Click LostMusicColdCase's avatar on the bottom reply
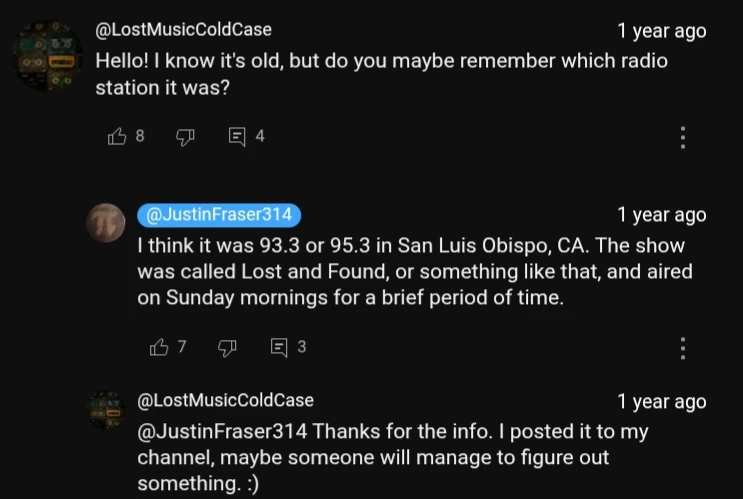The width and height of the screenshot is (743, 499). tap(105, 408)
